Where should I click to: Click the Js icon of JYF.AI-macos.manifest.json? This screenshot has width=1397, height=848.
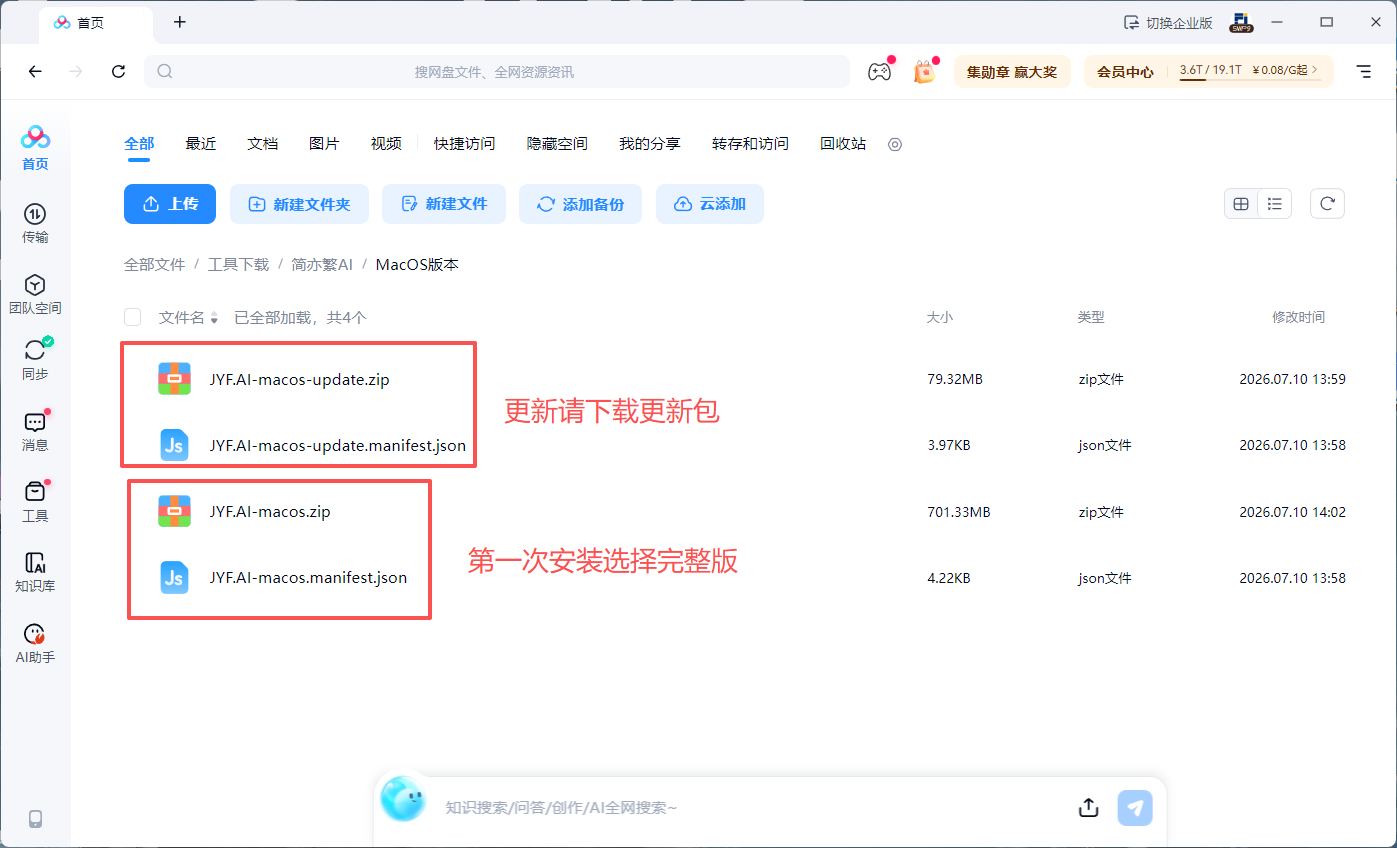174,577
